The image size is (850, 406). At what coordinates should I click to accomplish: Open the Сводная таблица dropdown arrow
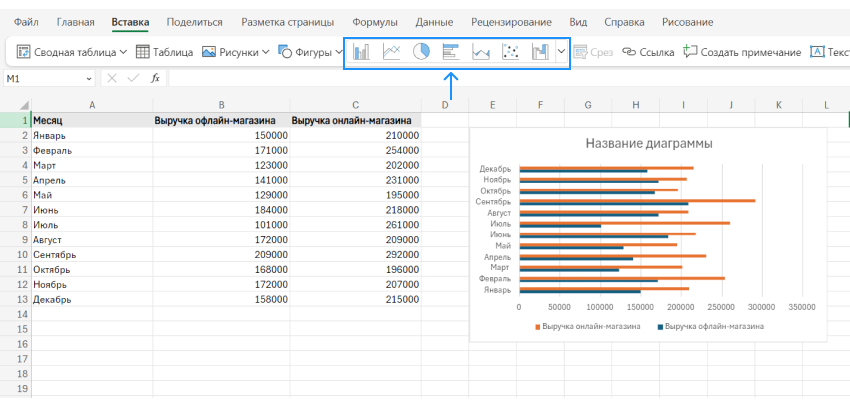[x=123, y=52]
